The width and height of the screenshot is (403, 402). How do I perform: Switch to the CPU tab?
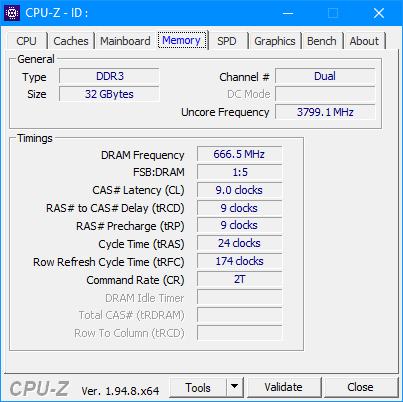[x=26, y=41]
